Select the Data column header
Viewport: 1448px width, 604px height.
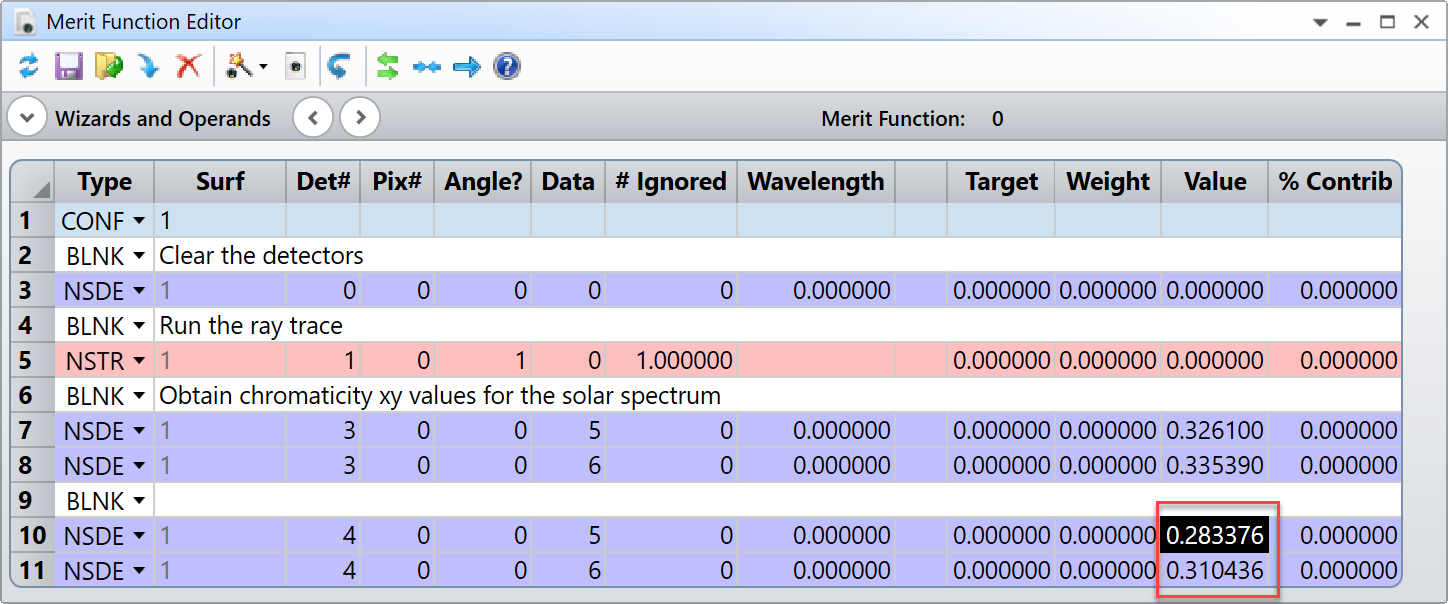568,181
